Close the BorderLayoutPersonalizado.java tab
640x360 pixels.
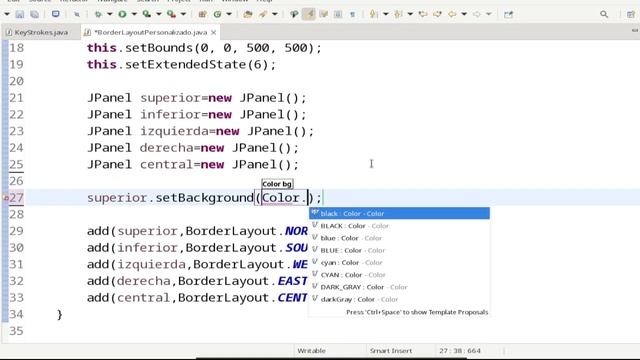[x=213, y=32]
